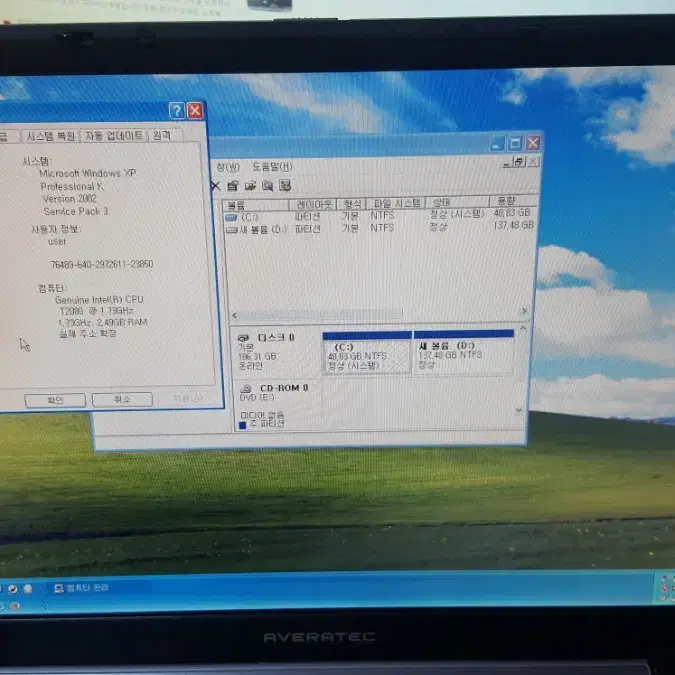Click the 137,48 GB capacity cell
675x675 pixels.
[514, 225]
